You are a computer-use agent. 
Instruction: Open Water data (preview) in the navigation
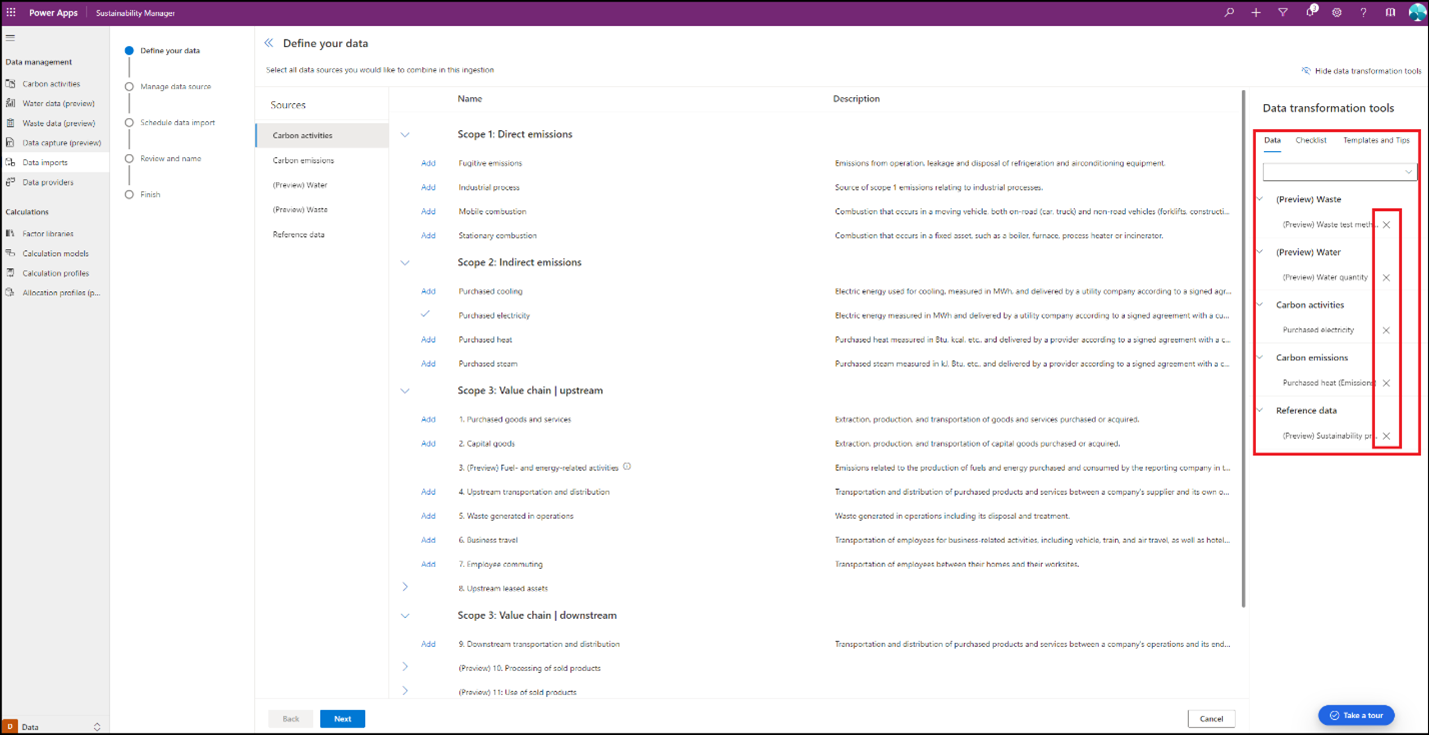coord(58,103)
